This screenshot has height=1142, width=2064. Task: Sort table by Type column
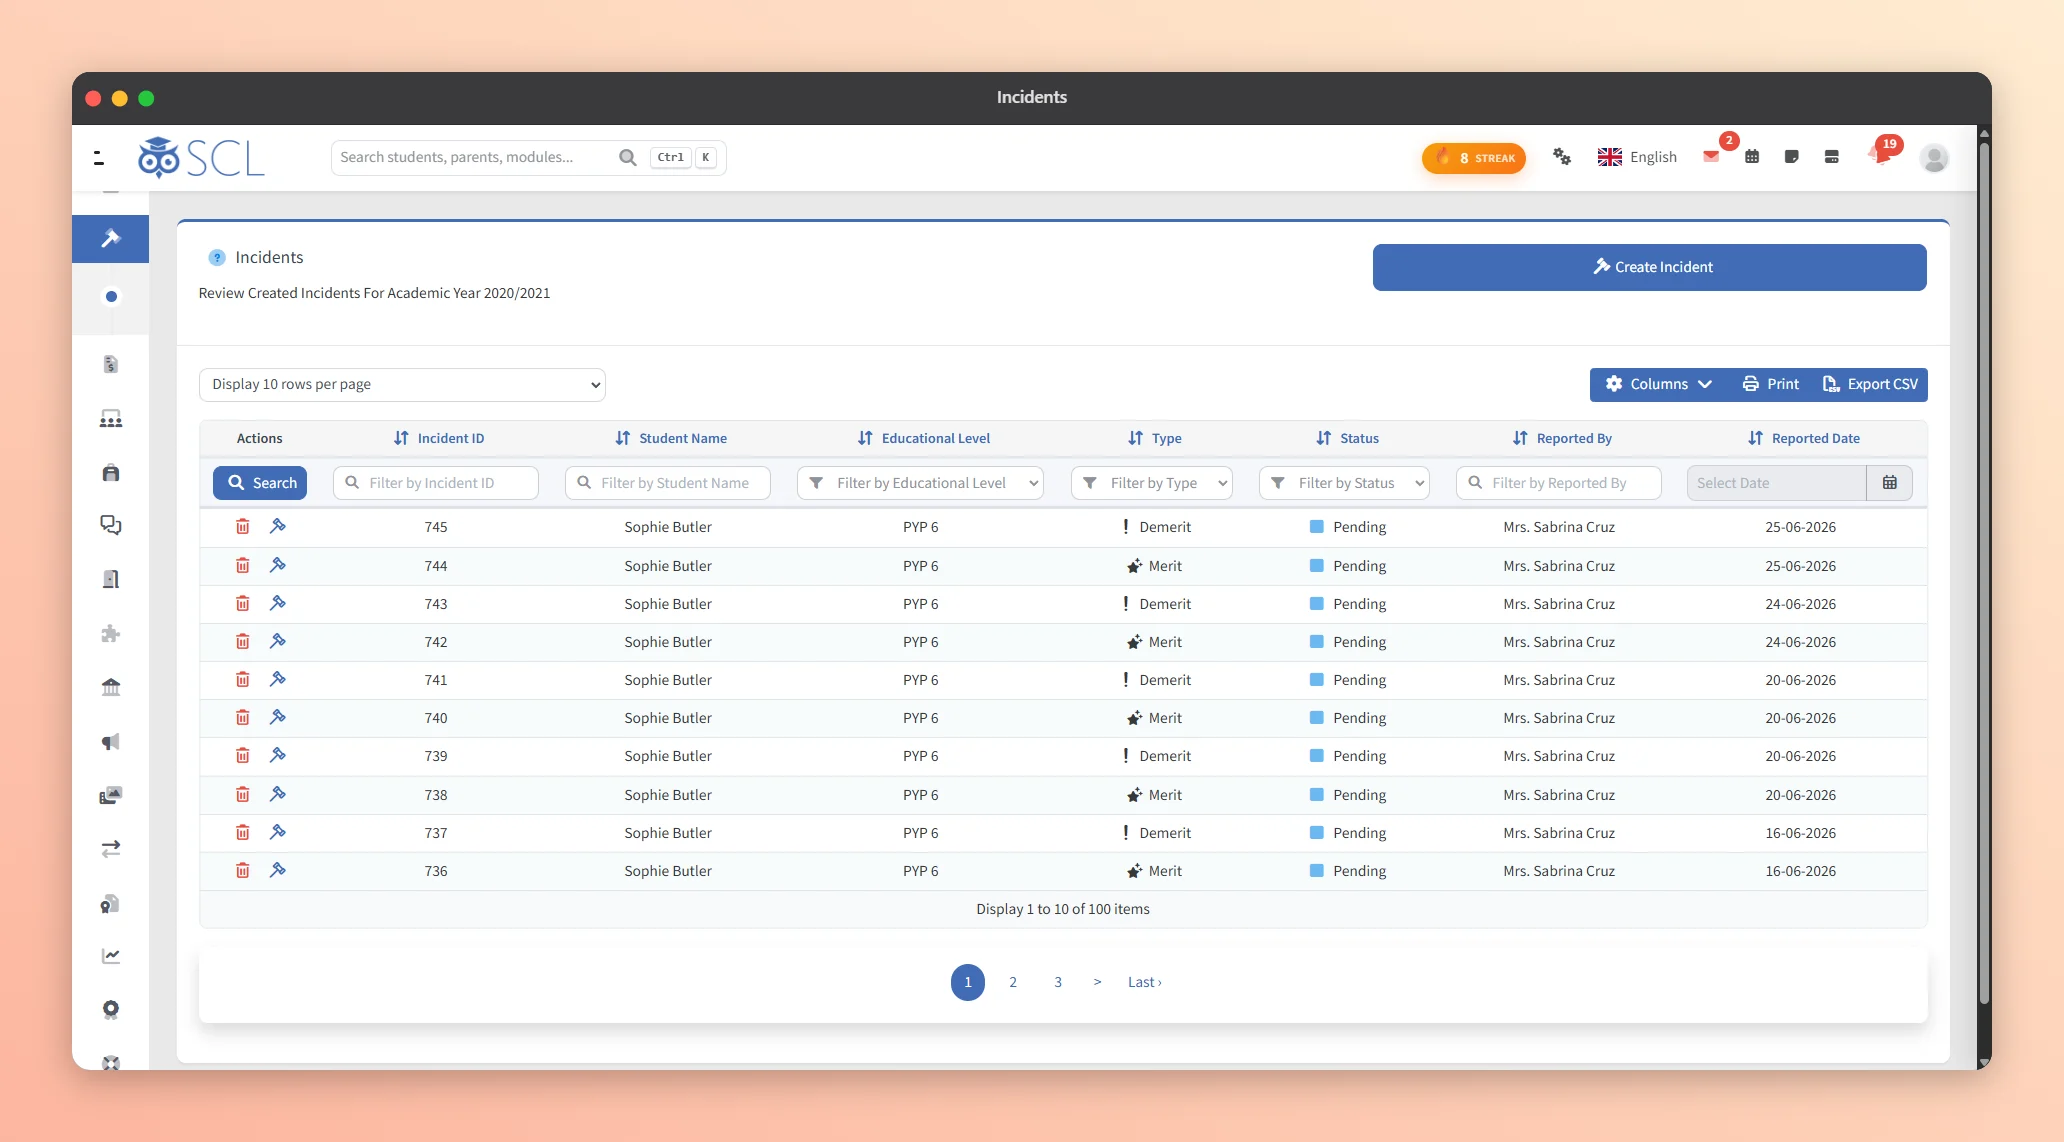[x=1155, y=439]
